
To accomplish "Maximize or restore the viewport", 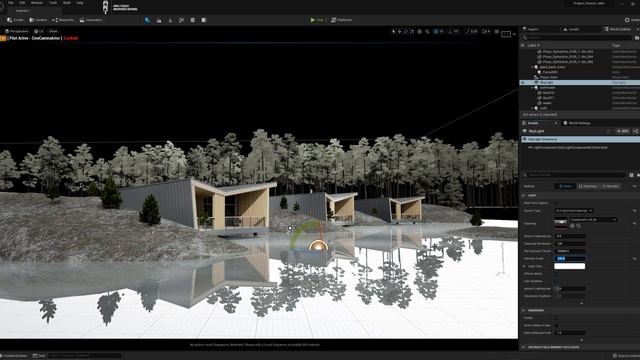I will point(506,34).
